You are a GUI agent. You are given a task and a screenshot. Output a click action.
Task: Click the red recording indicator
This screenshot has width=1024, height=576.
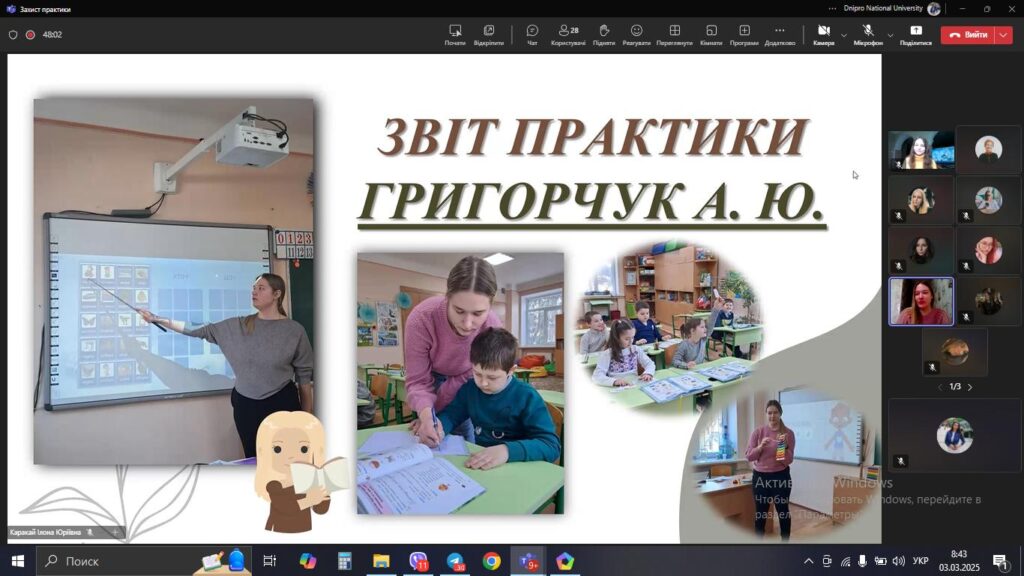tap(30, 35)
